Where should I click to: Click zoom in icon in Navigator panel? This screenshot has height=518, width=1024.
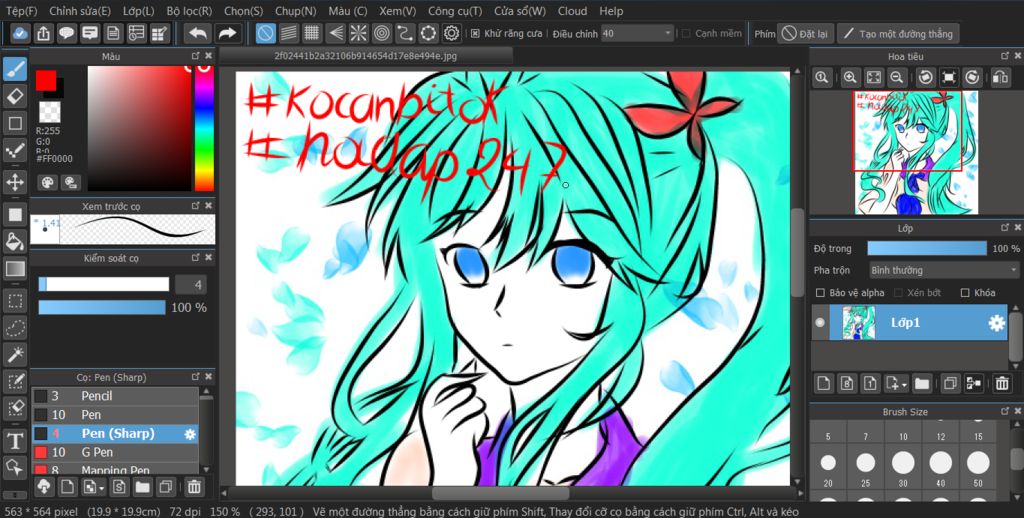tap(850, 78)
